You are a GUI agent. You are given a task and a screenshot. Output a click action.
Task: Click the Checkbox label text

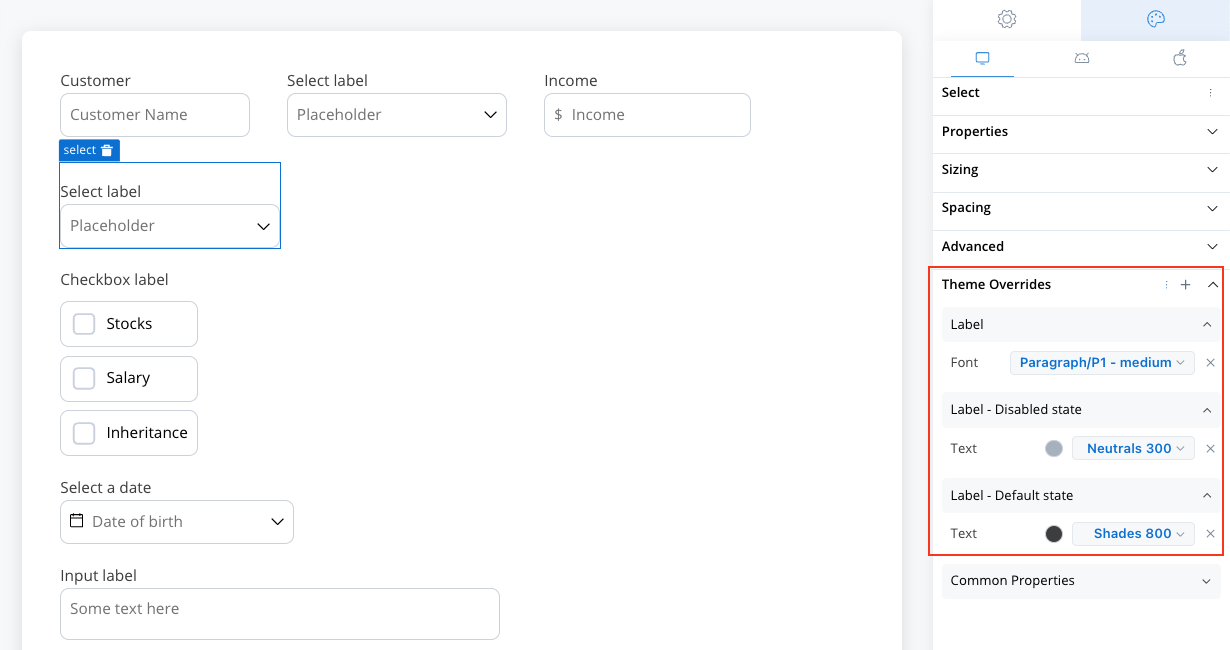(114, 280)
